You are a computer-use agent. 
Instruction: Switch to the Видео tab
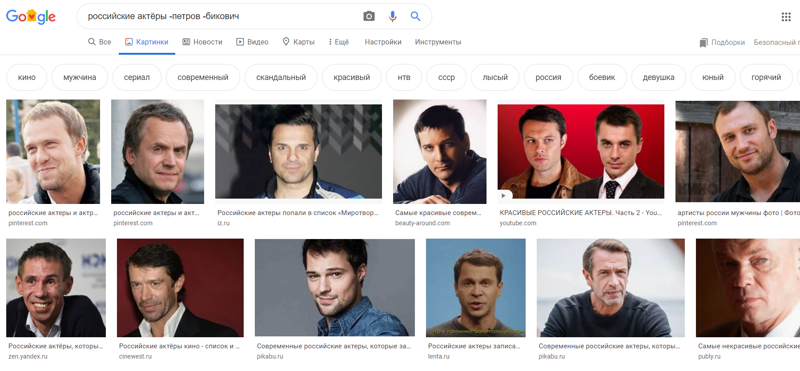252,42
